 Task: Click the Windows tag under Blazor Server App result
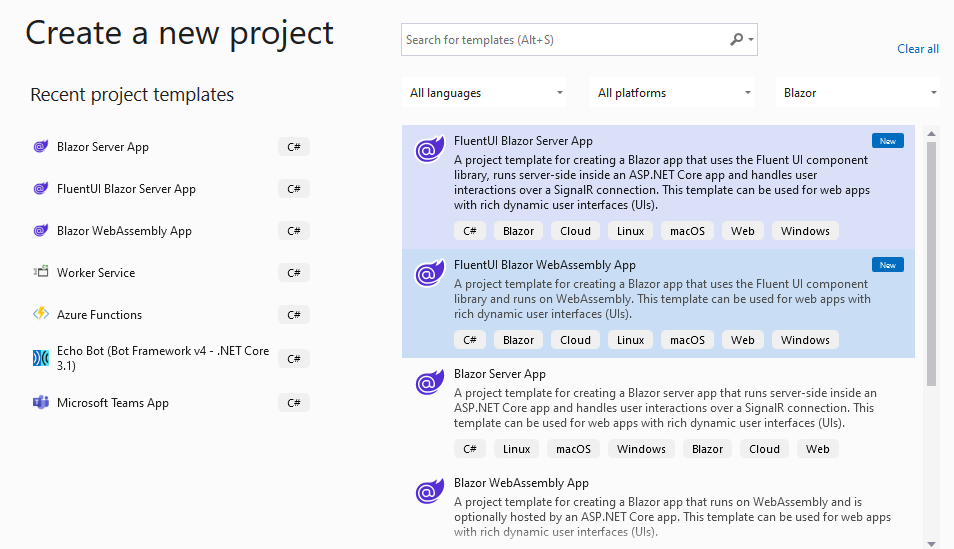641,449
